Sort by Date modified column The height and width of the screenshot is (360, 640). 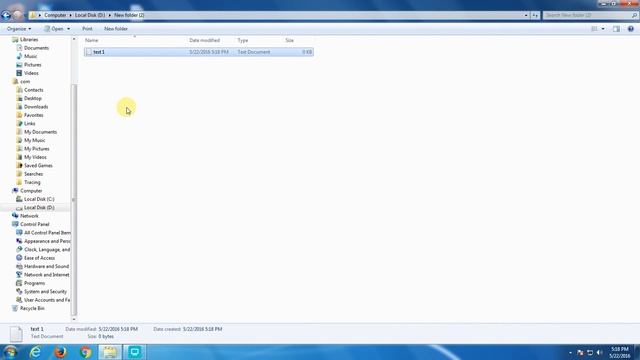tap(204, 40)
